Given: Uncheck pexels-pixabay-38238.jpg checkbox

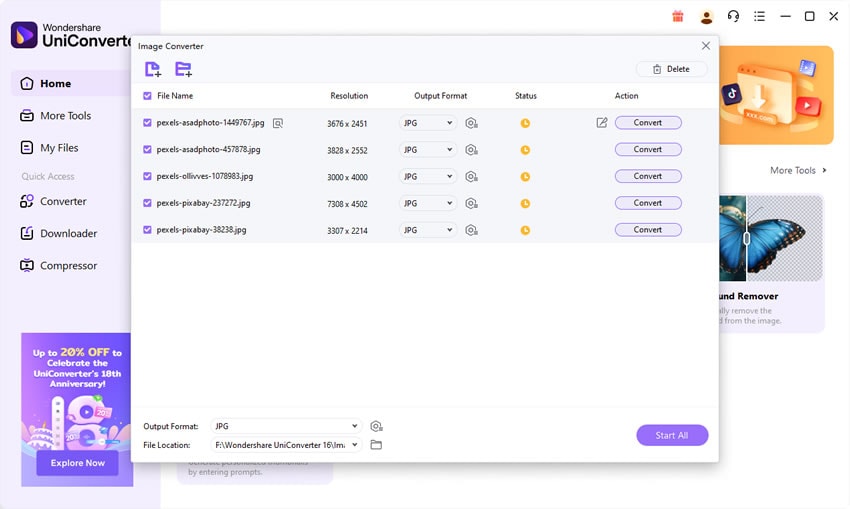Looking at the screenshot, I should pos(147,230).
